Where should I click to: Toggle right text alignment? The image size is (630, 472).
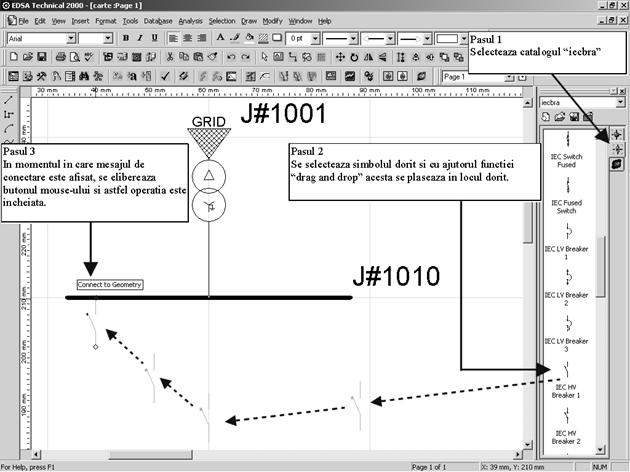coord(200,38)
